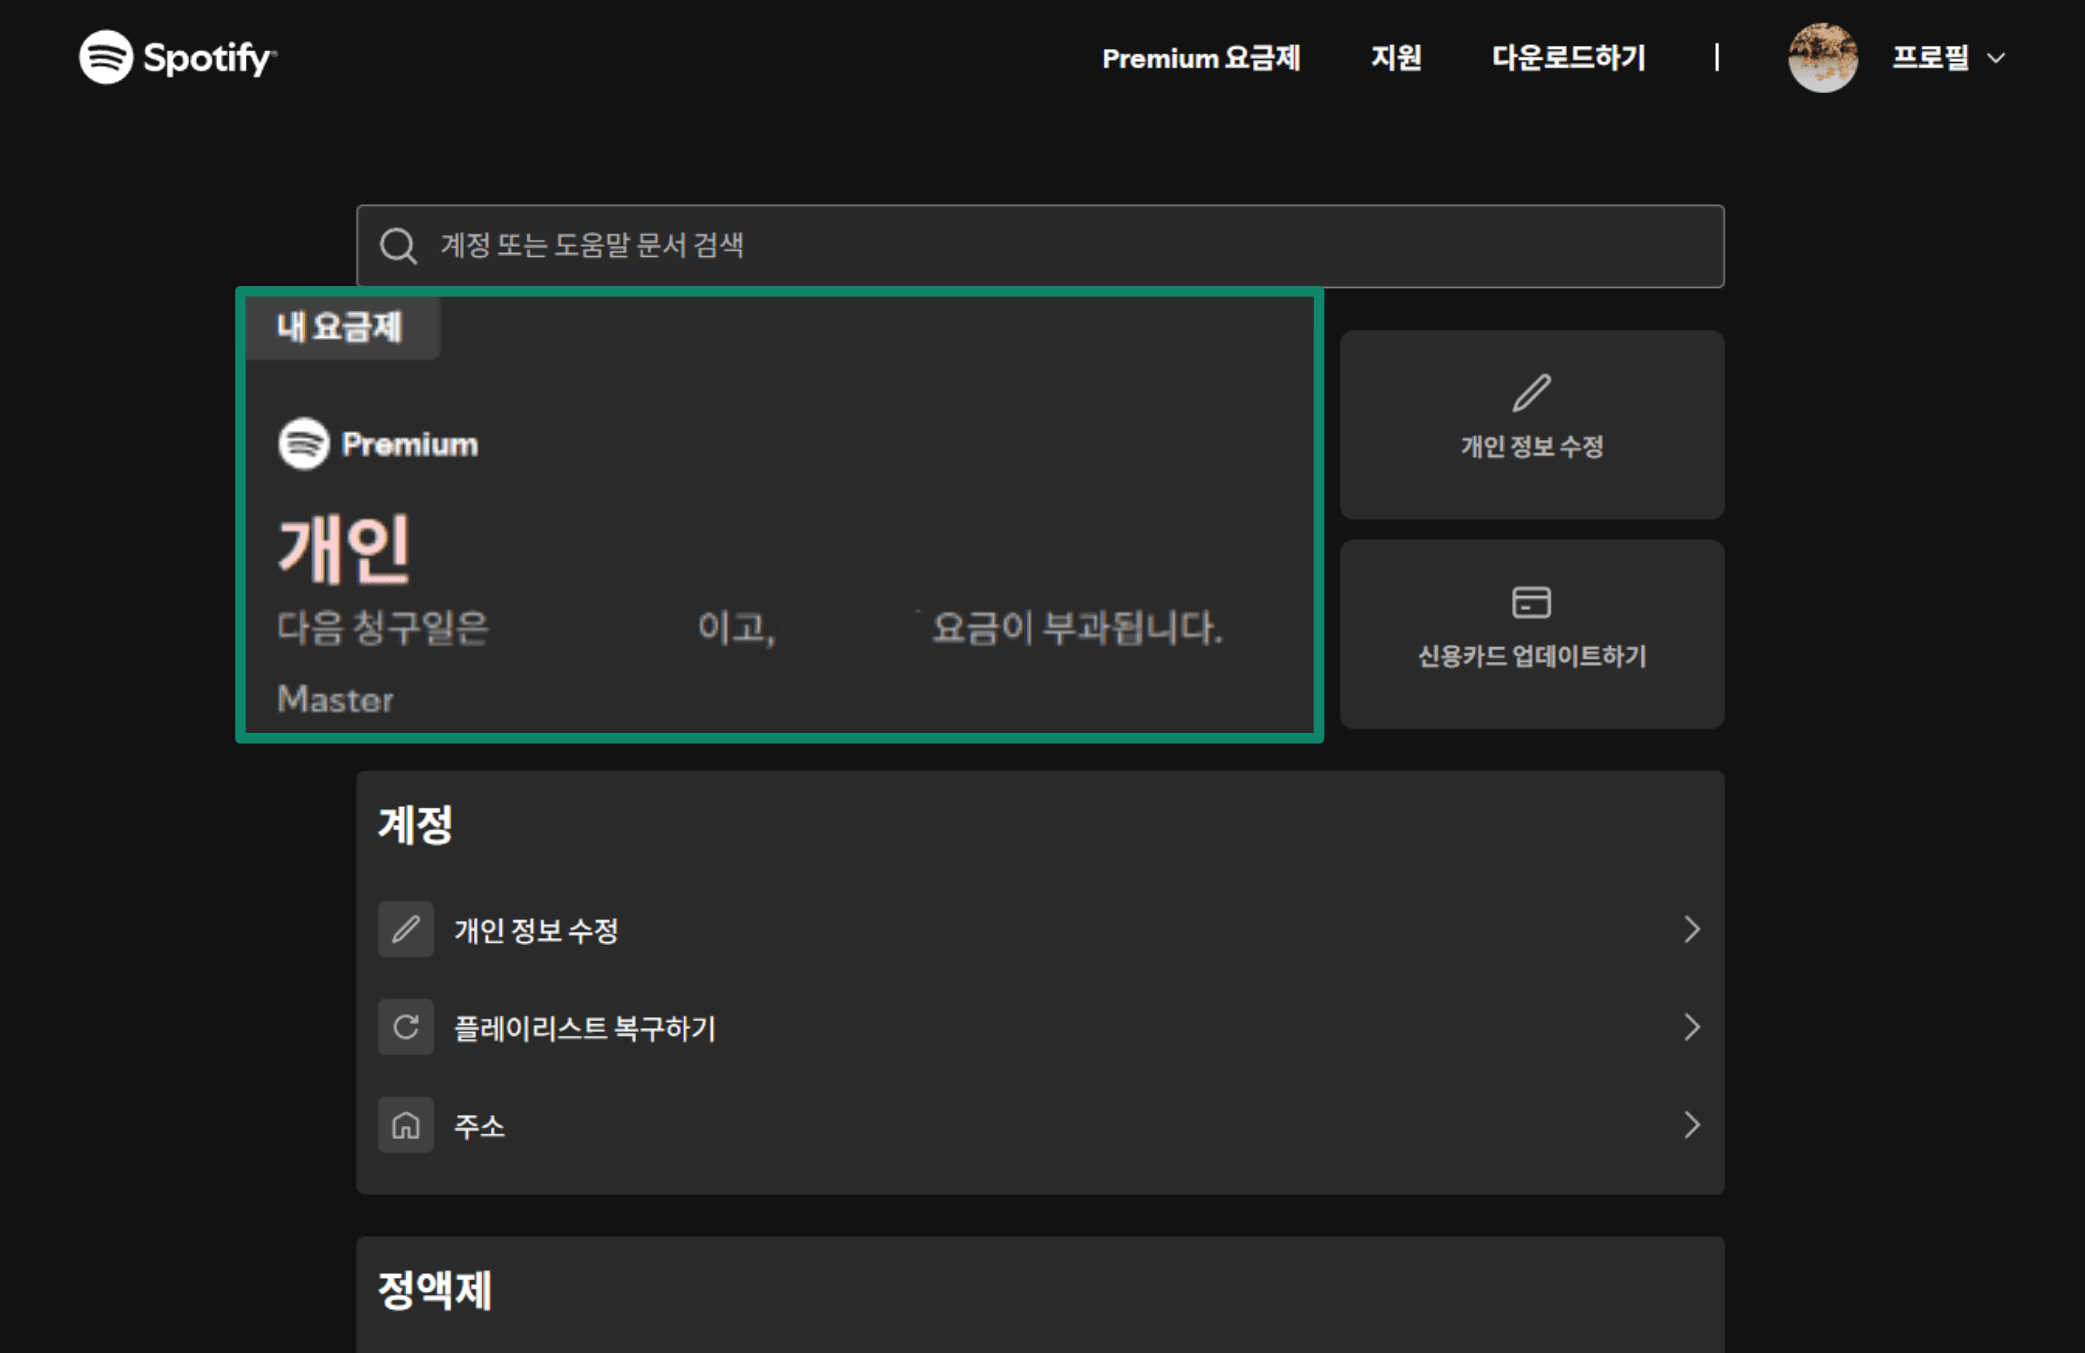
Task: Click the Premium plan Spotify badge icon
Action: (303, 443)
